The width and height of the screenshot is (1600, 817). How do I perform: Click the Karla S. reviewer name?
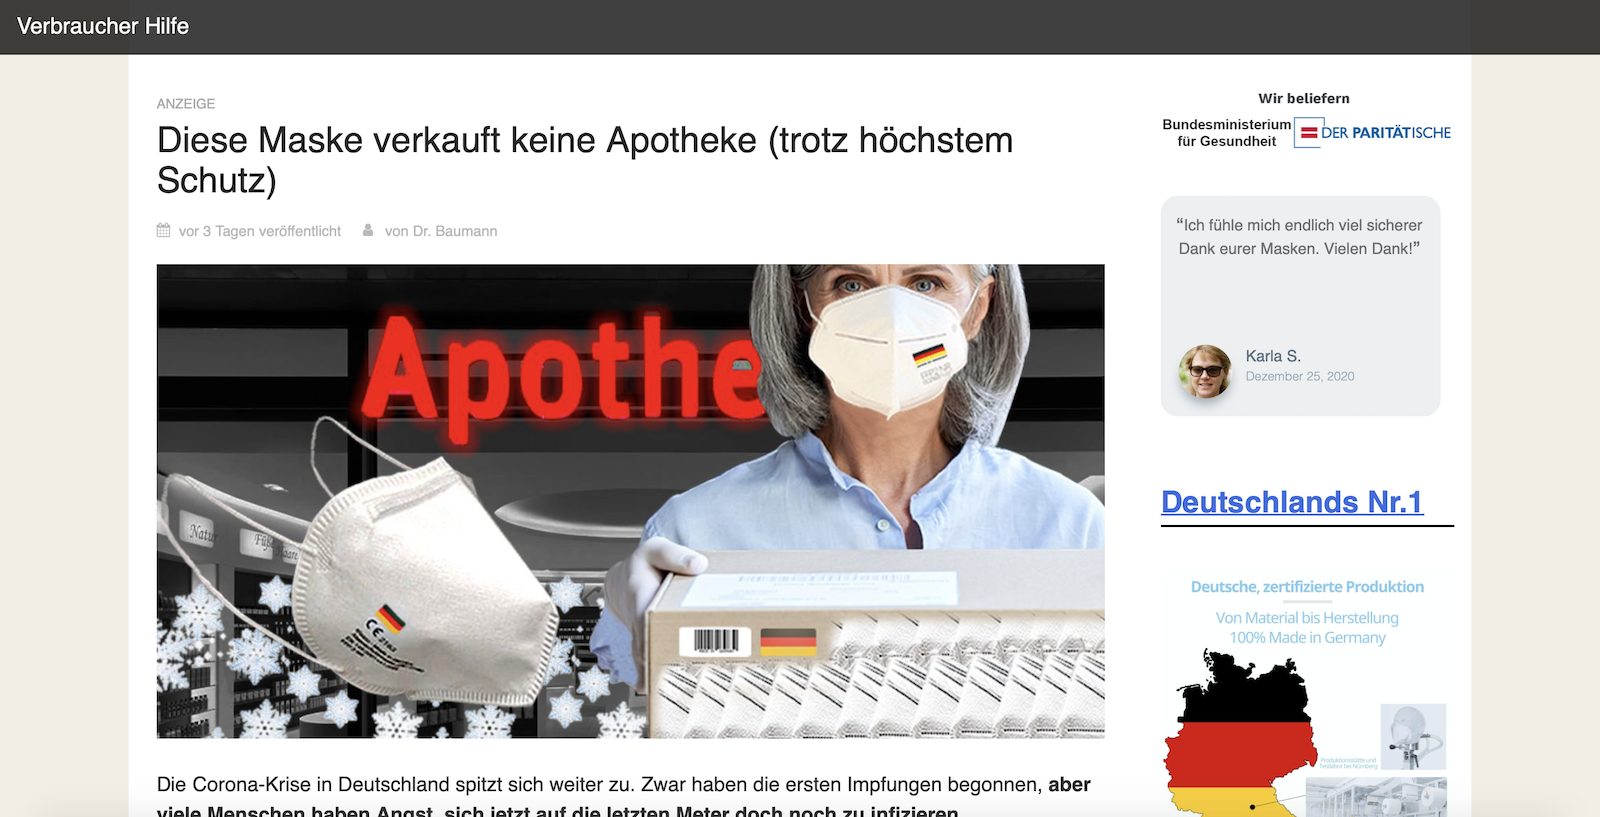click(x=1273, y=356)
